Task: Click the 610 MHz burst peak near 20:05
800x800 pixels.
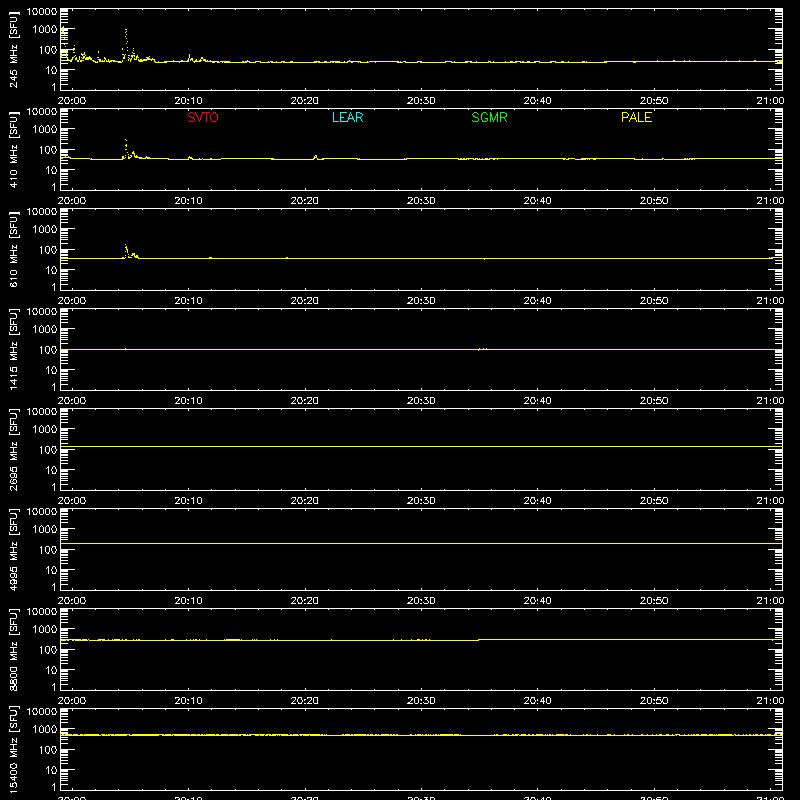Action: point(126,246)
